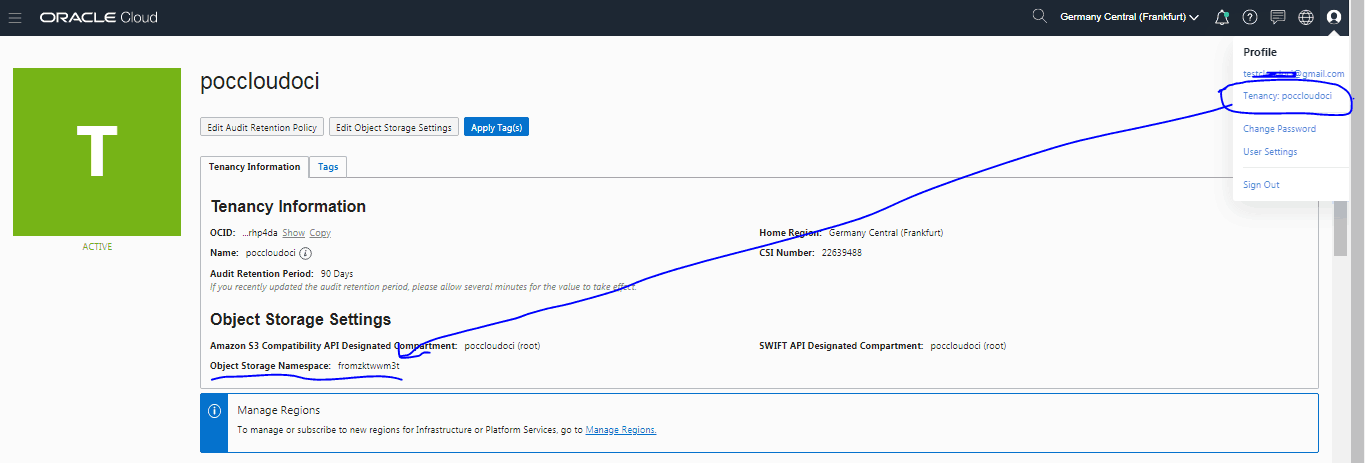Switch to the Tenancy Information tab
This screenshot has height=463, width=1365.
254,167
